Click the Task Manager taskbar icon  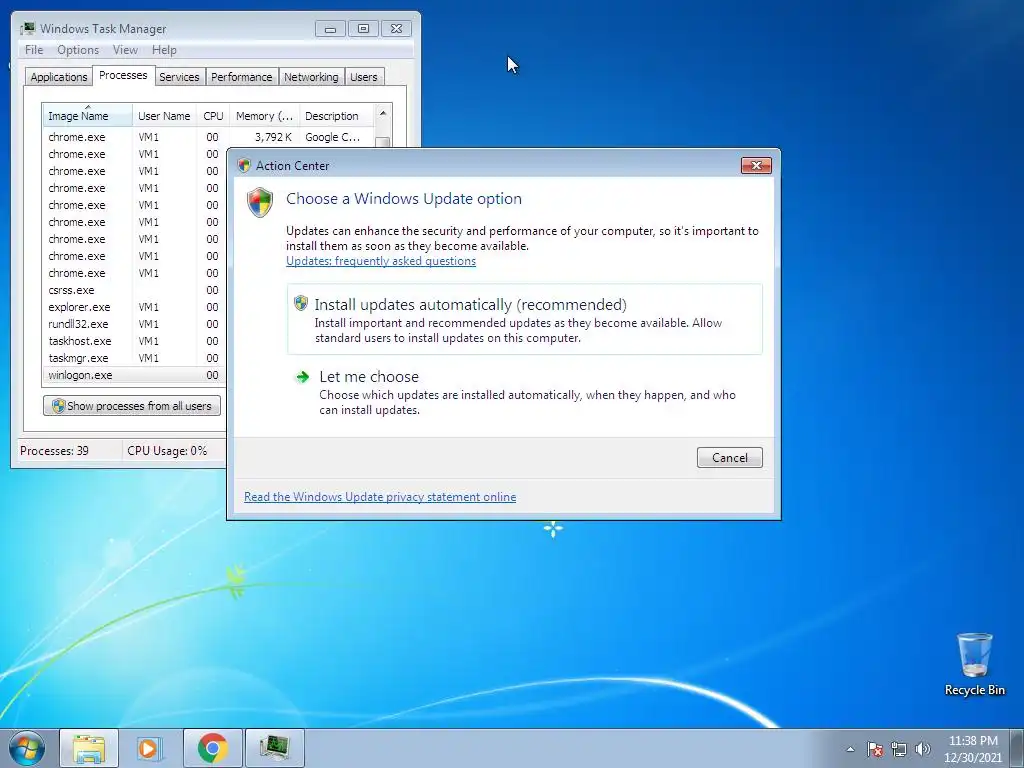(274, 748)
